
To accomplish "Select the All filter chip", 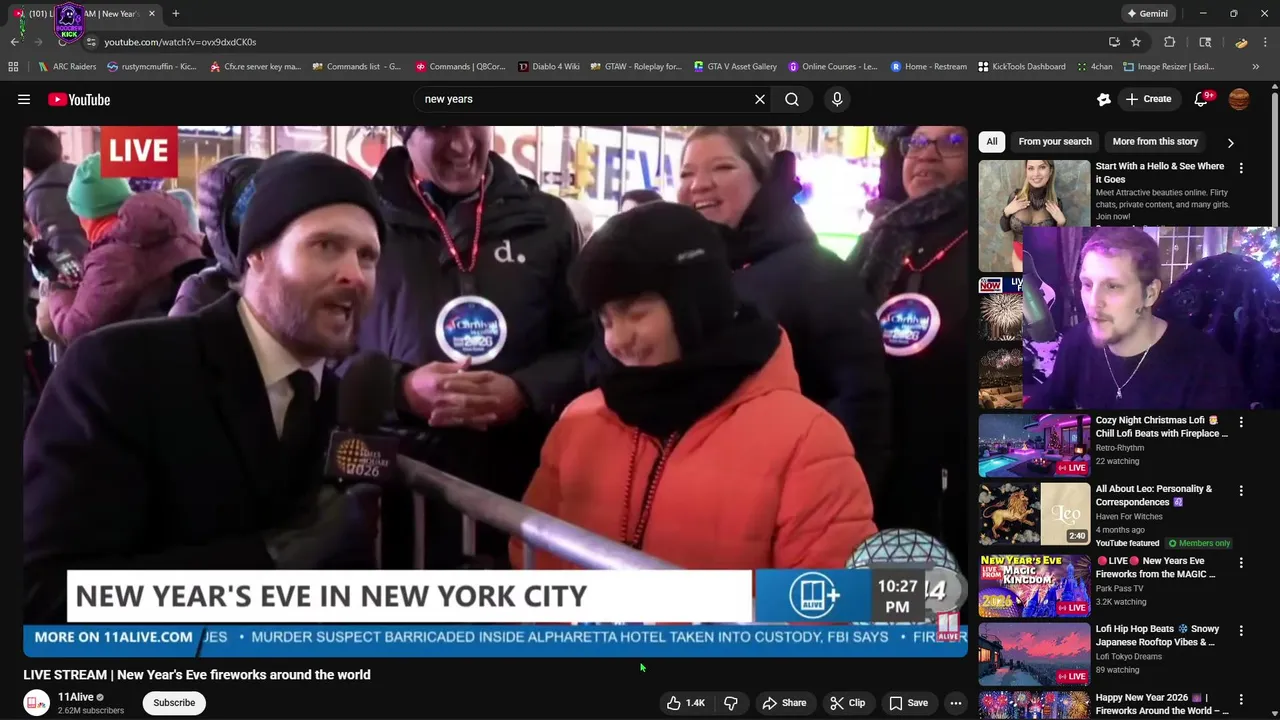I will 992,142.
